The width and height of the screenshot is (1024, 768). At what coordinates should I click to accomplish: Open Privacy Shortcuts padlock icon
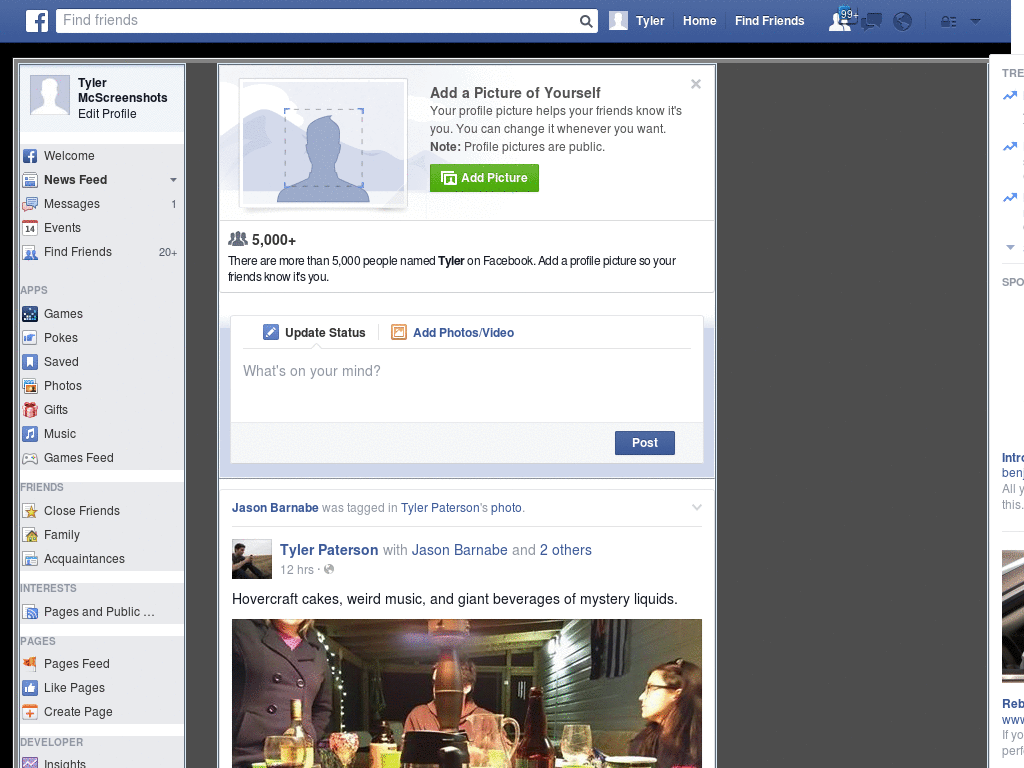[x=947, y=20]
